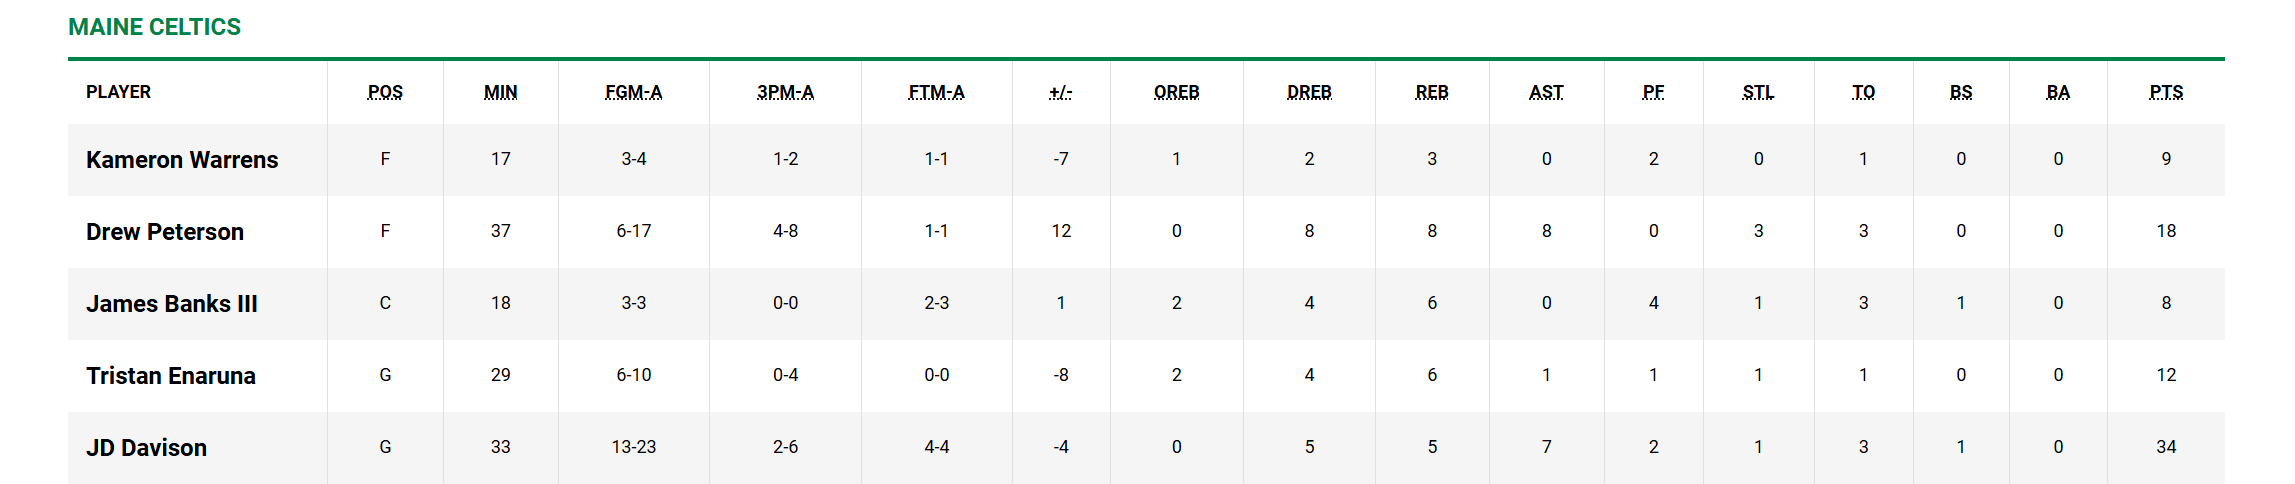Click the AST column header
This screenshot has width=2295, height=484.
pos(1546,92)
